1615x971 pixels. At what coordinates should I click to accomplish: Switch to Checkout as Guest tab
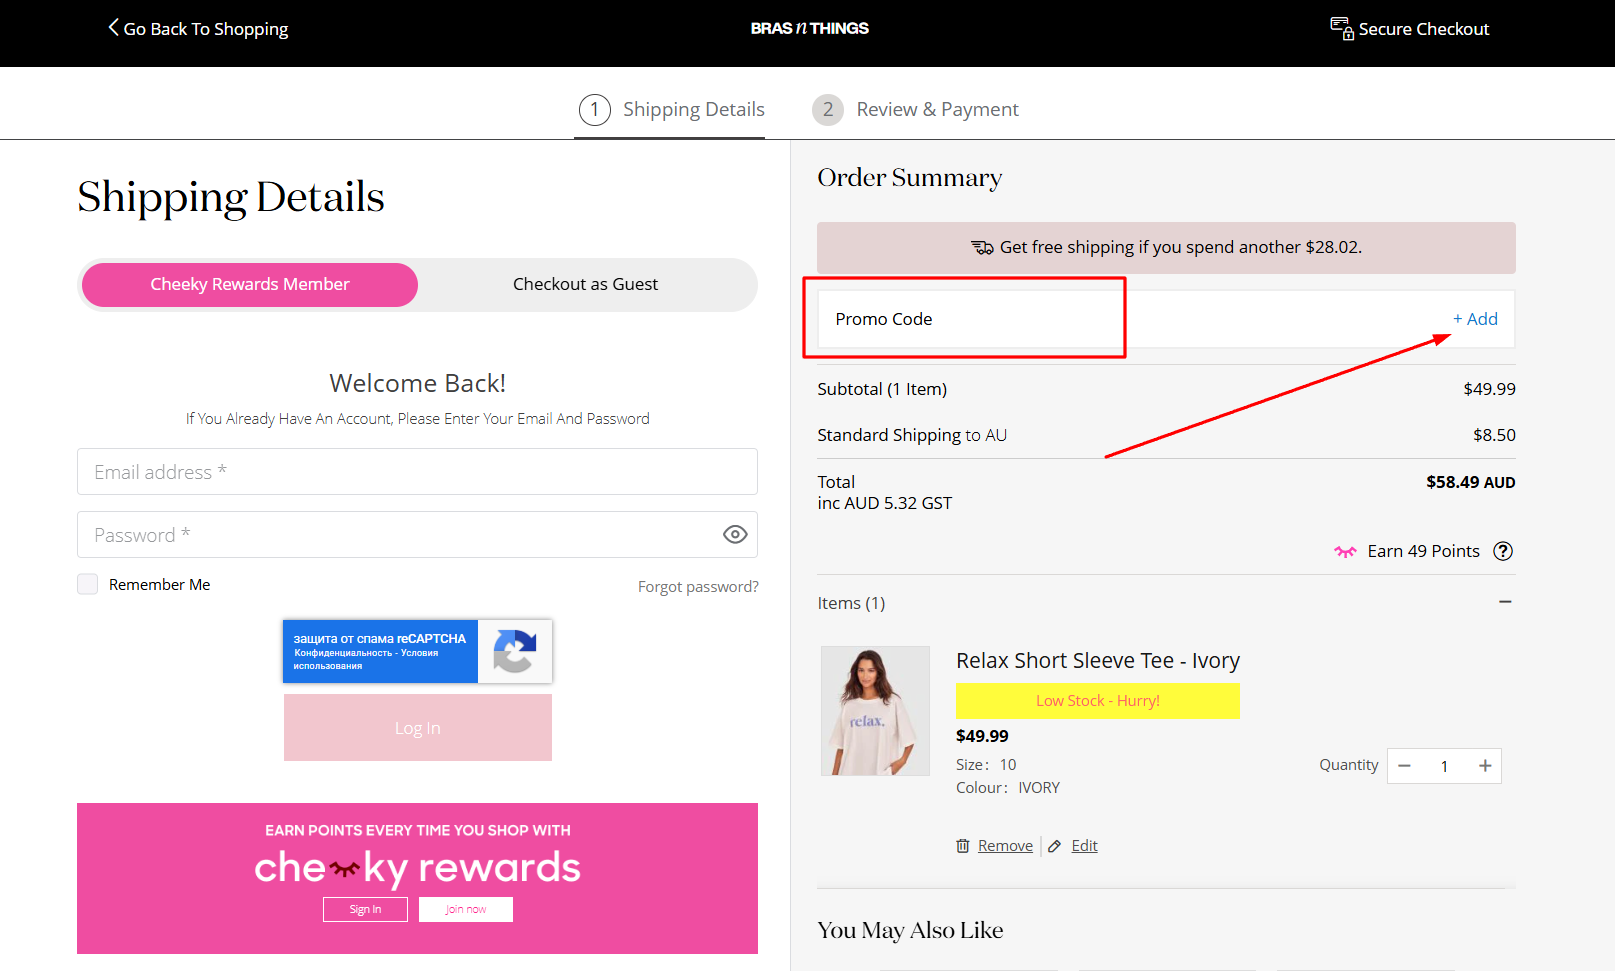pyautogui.click(x=585, y=284)
